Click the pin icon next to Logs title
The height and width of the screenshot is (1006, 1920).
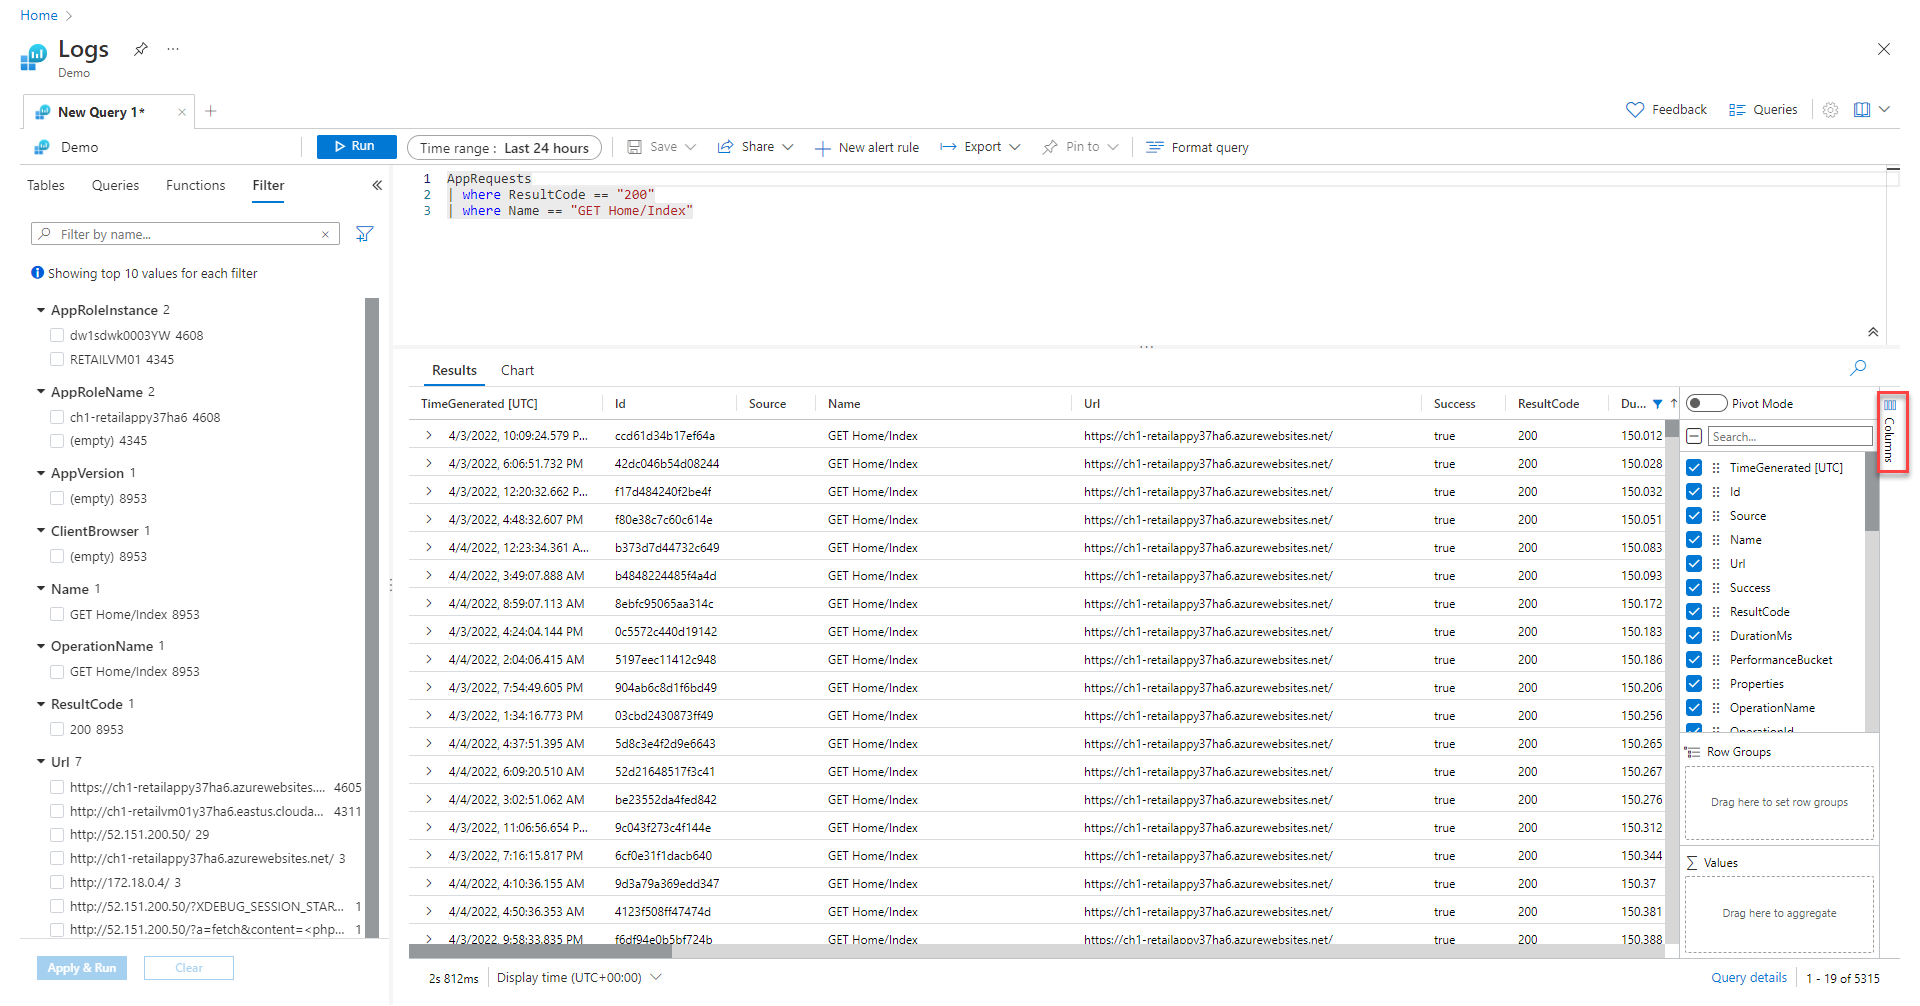coord(141,49)
